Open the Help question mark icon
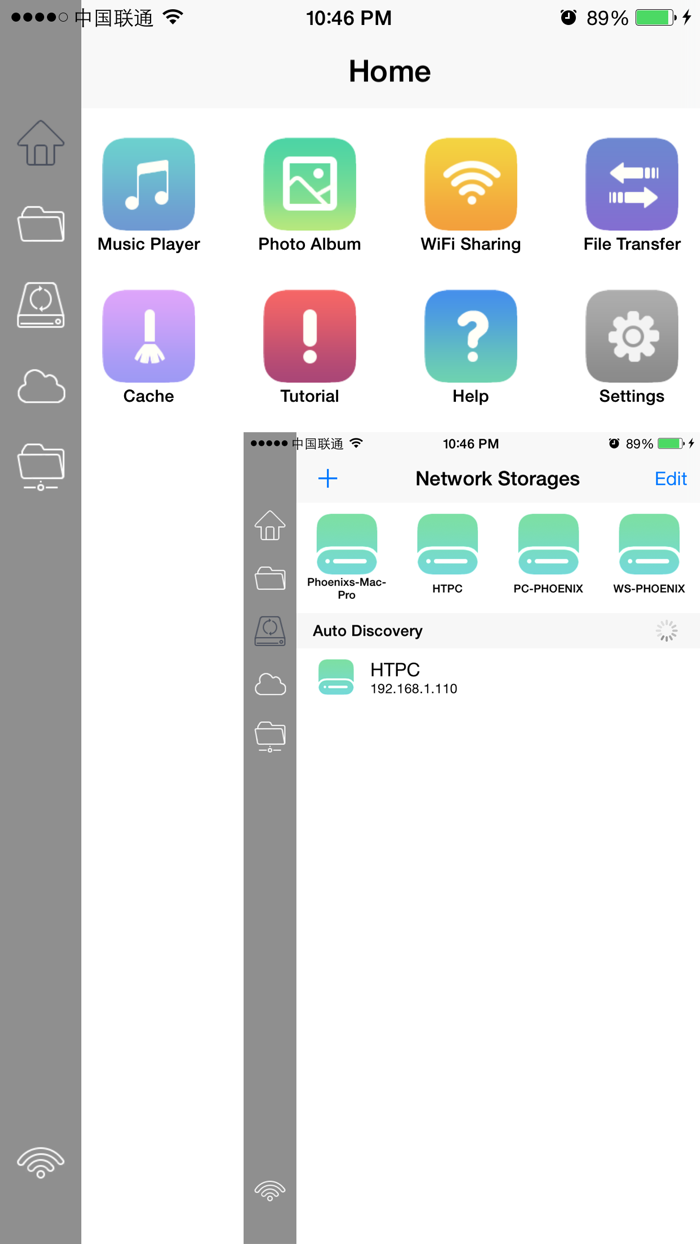Viewport: 700px width, 1244px height. 470,336
